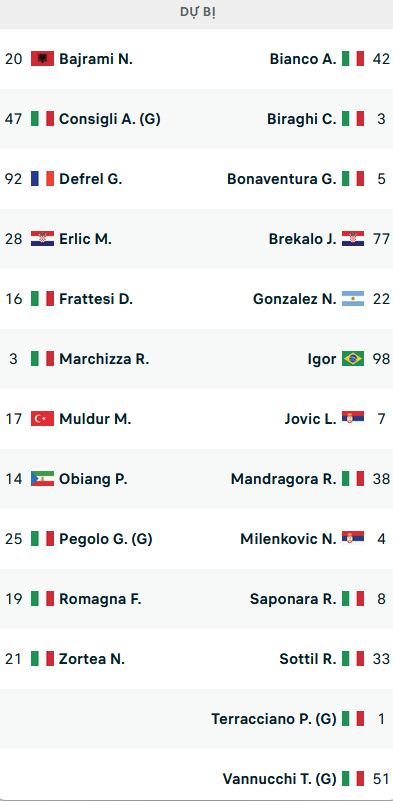Click the Turkish flag next to Muldur M.
Image resolution: width=393 pixels, height=801 pixels.
[42, 419]
